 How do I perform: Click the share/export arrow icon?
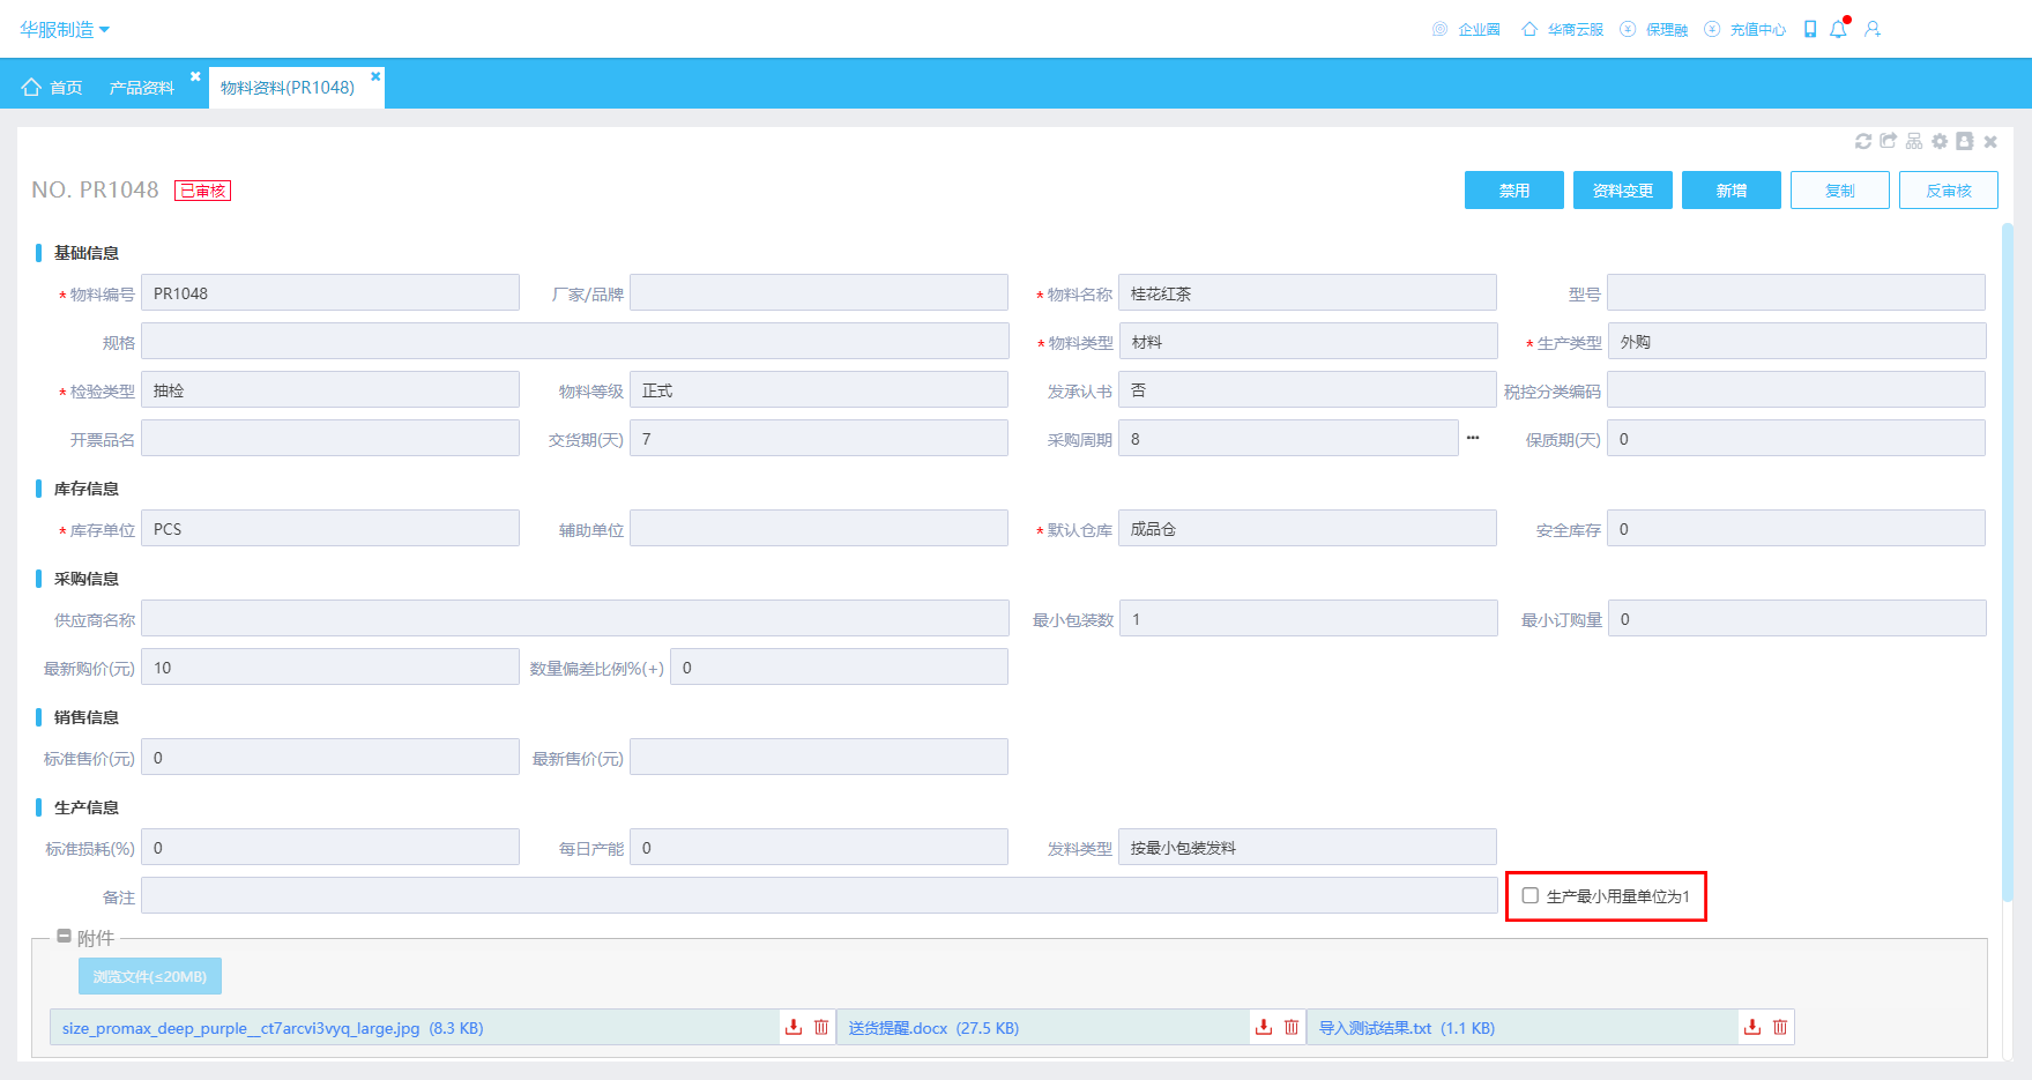(x=1888, y=141)
